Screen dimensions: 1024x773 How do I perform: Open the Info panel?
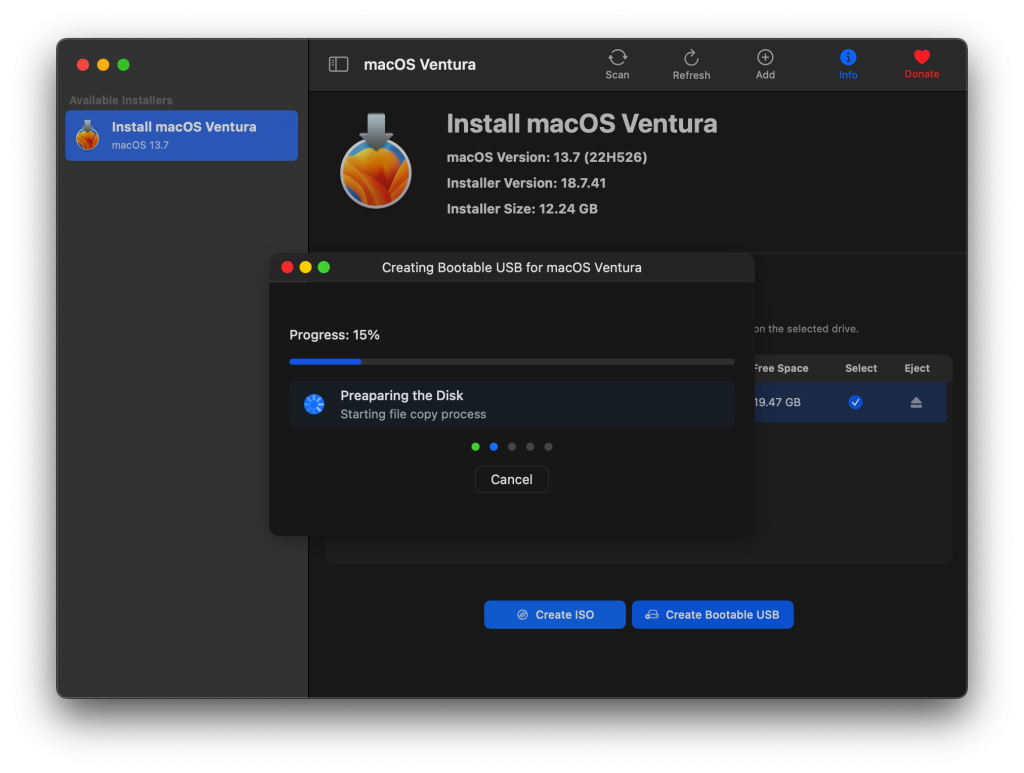[x=848, y=65]
